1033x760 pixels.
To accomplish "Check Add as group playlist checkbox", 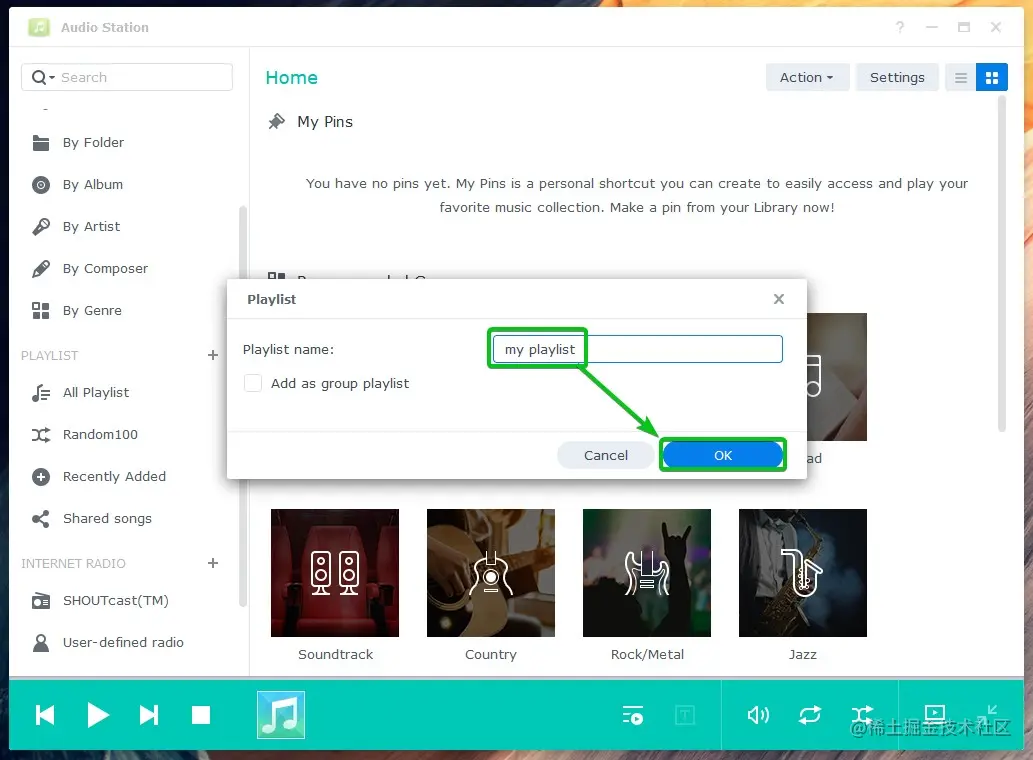I will (x=253, y=383).
